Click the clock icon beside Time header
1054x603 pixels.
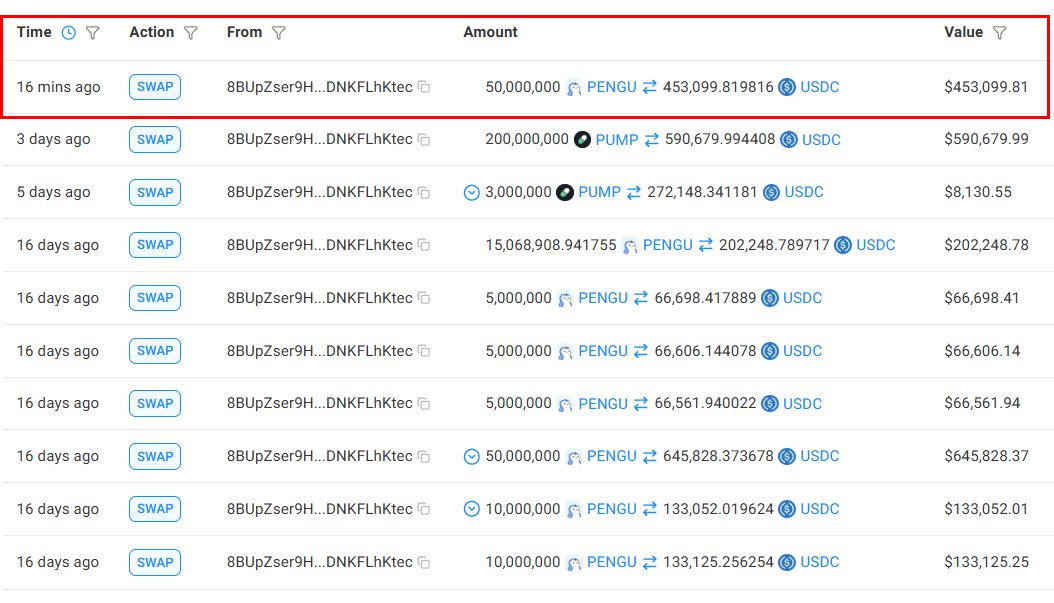(x=68, y=32)
